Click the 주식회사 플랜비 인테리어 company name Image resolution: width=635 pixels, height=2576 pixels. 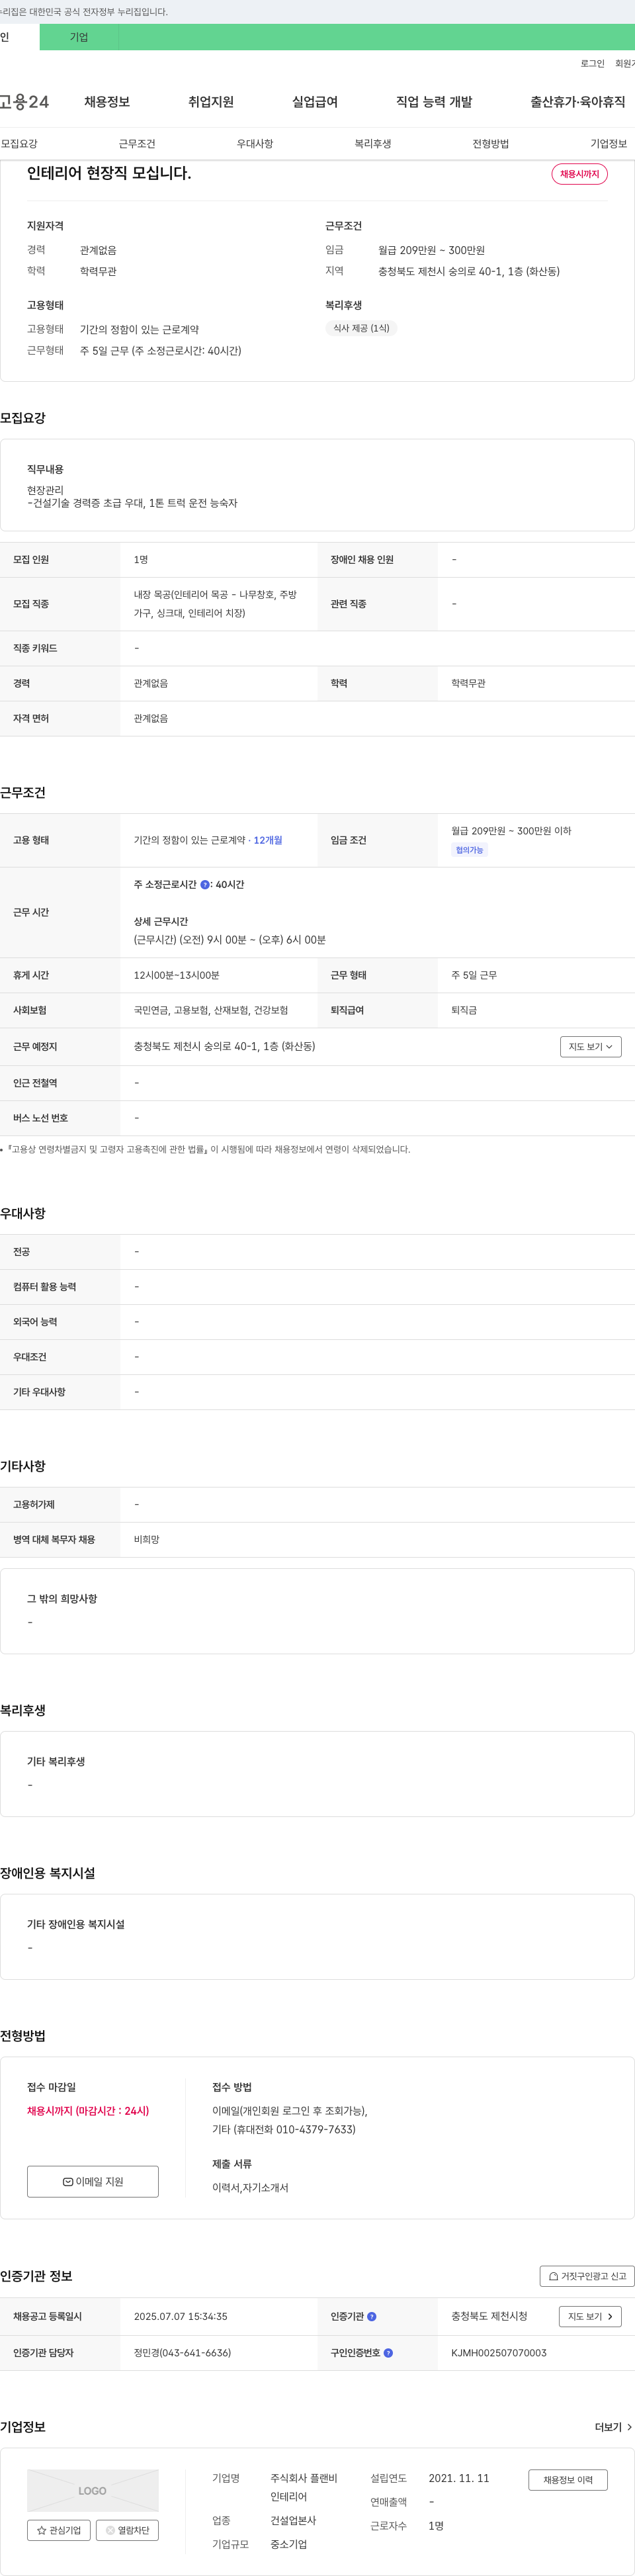[x=304, y=2487]
